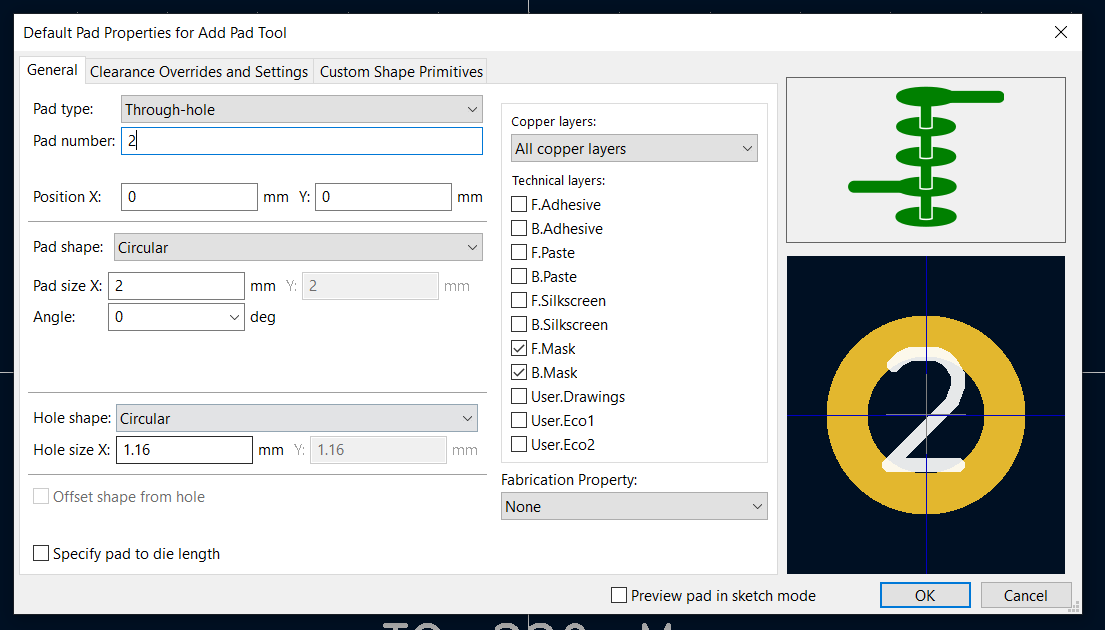
Task: Open the Angle value dropdown arrow
Action: [x=235, y=317]
